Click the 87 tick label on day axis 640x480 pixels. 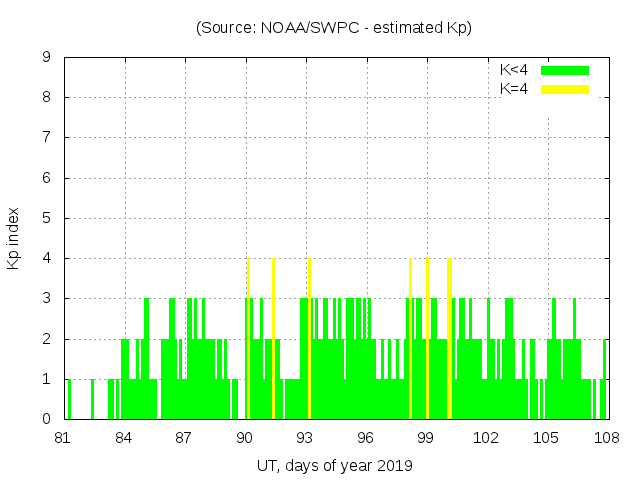coord(185,437)
